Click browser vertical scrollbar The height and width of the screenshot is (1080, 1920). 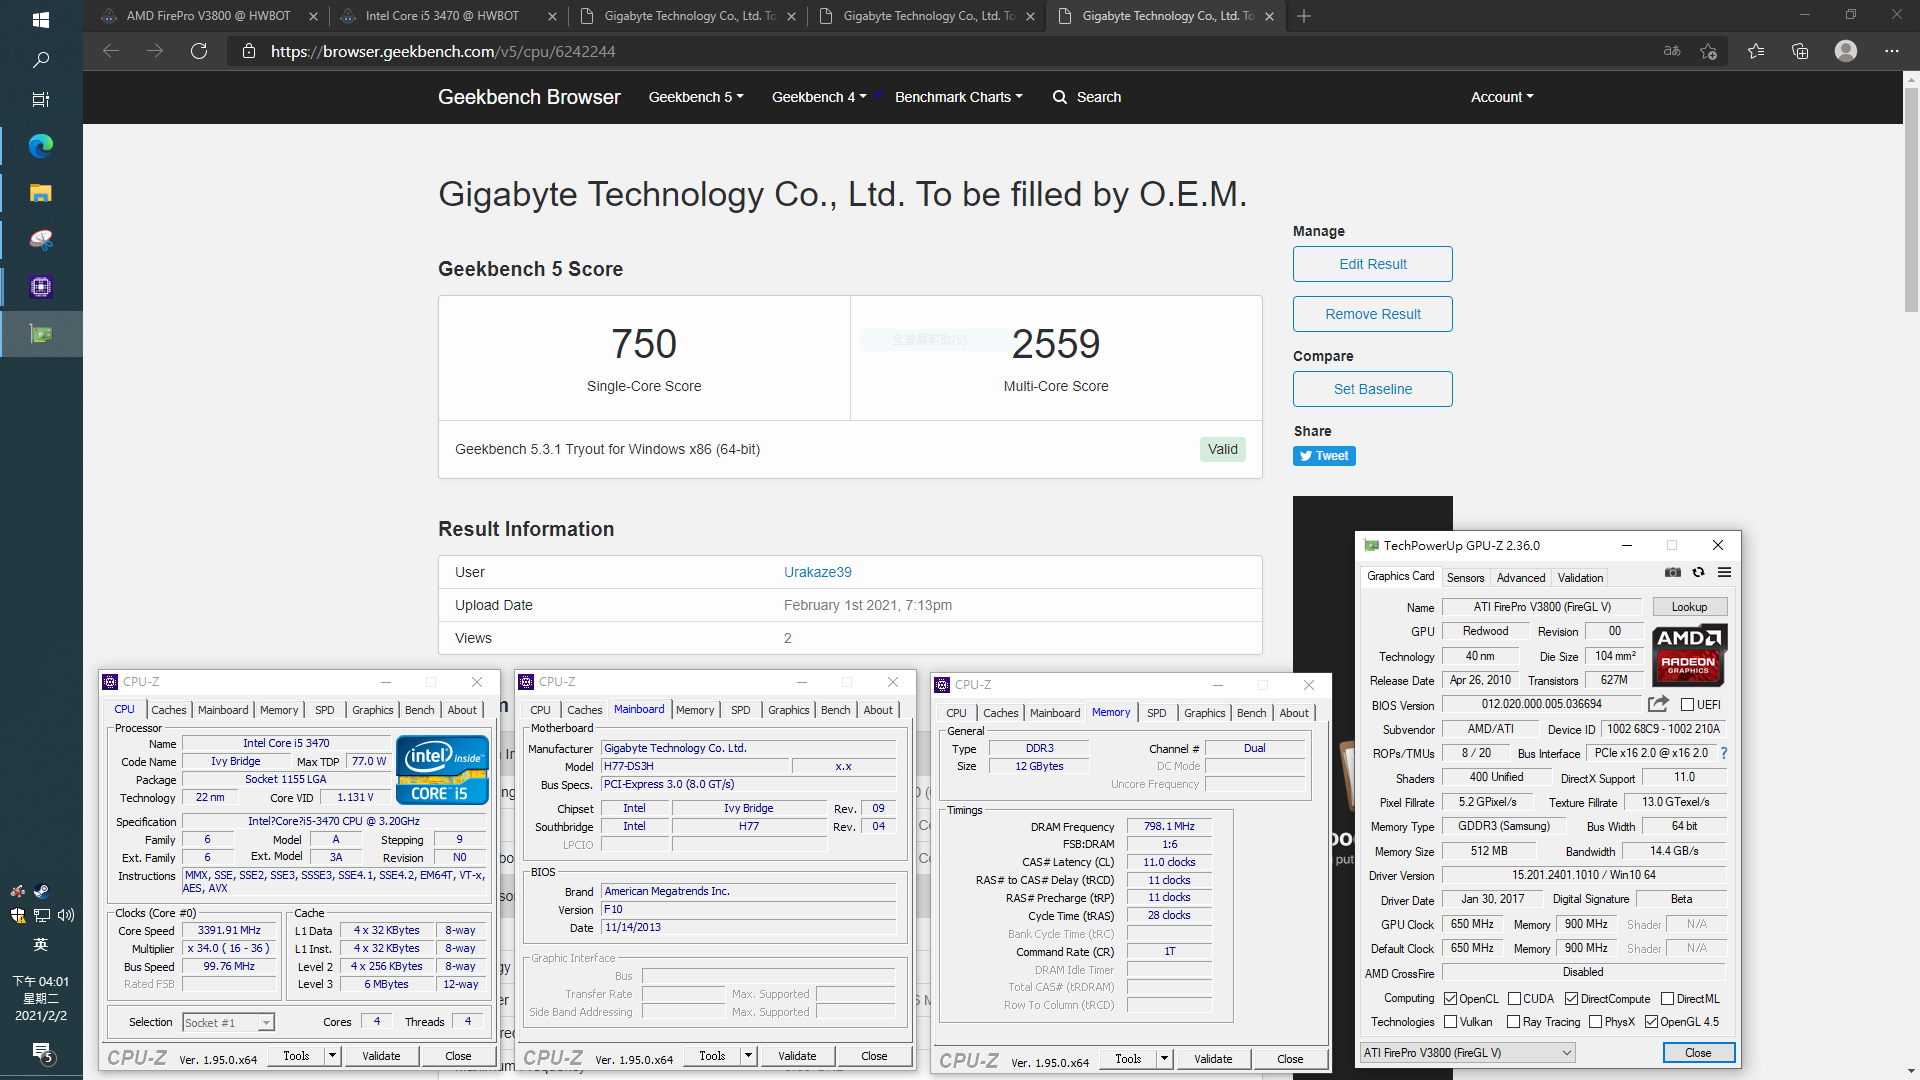[1911, 200]
